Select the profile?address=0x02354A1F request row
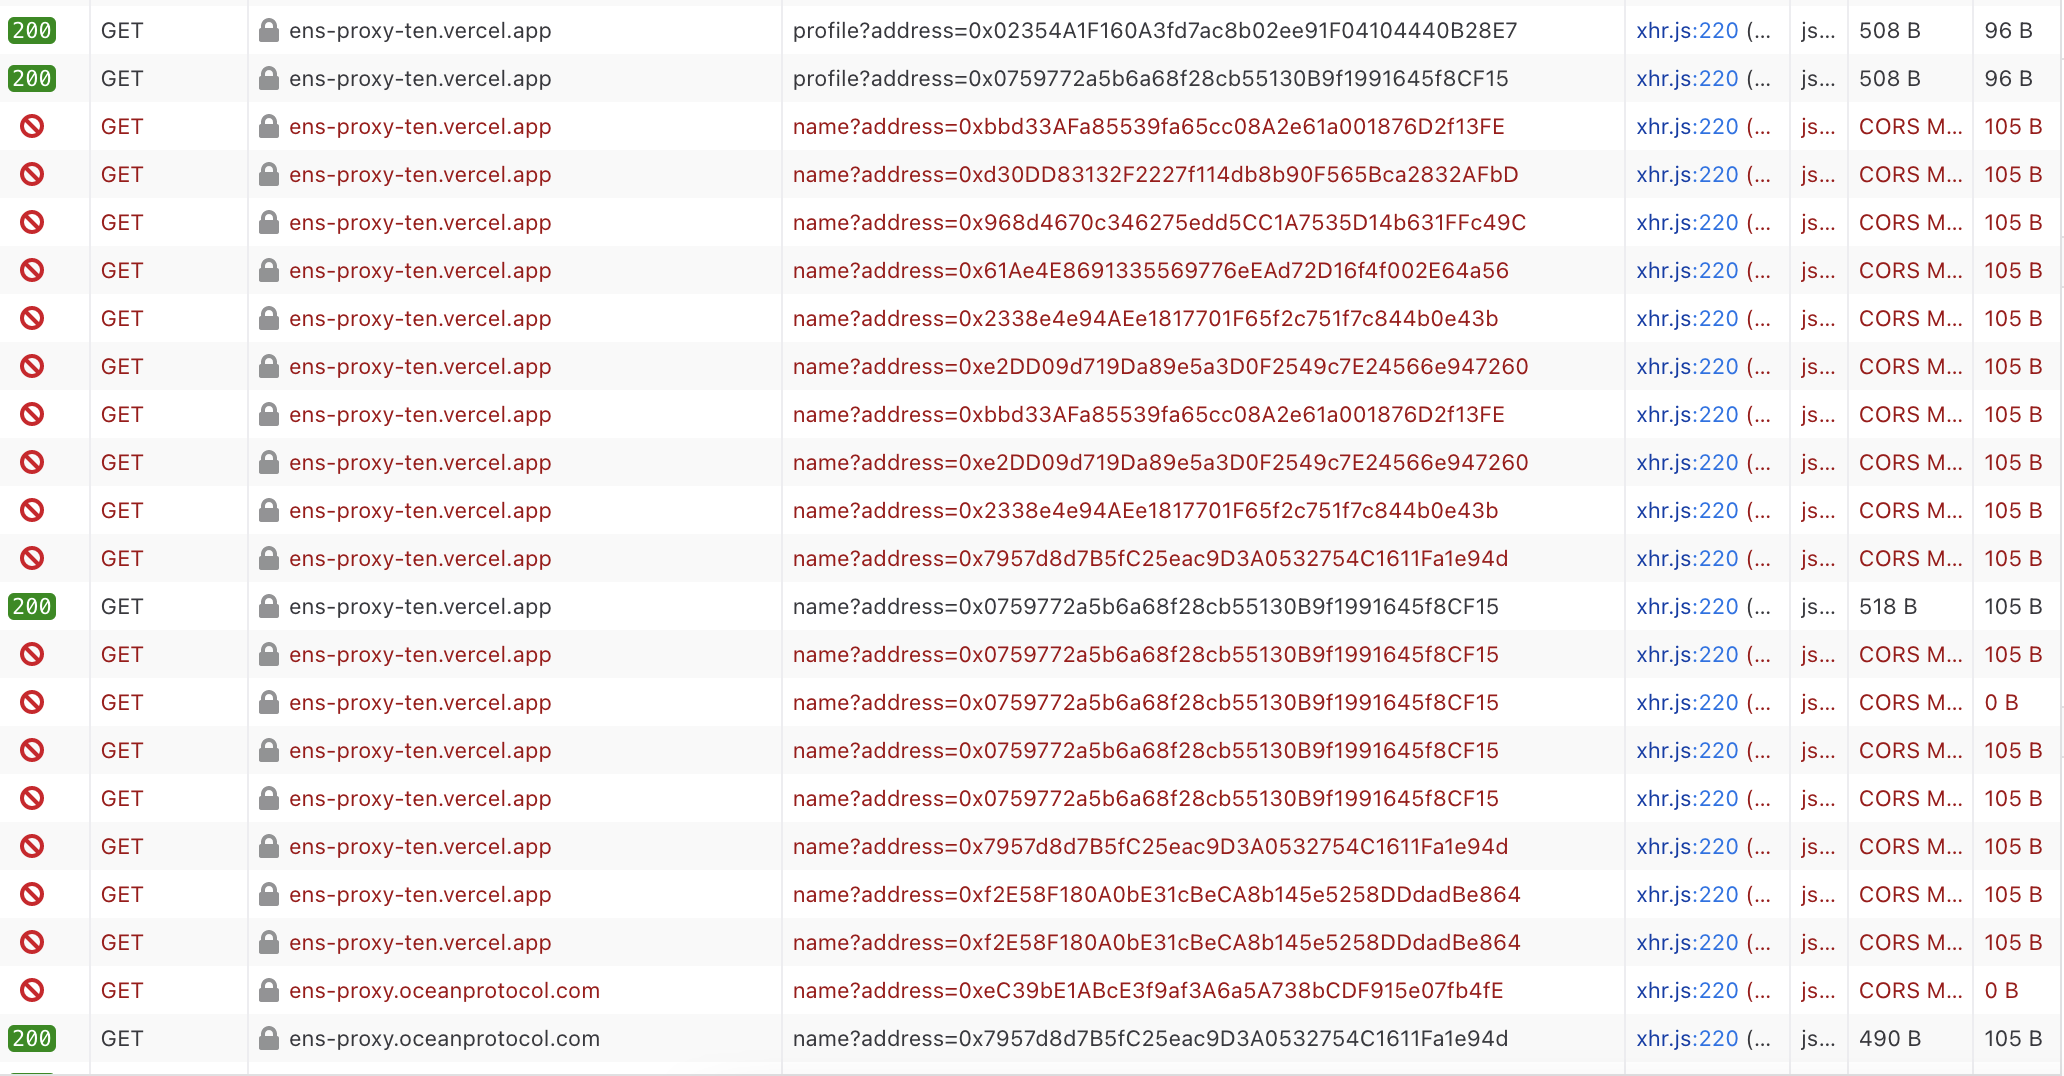This screenshot has height=1076, width=2064. coord(1150,30)
